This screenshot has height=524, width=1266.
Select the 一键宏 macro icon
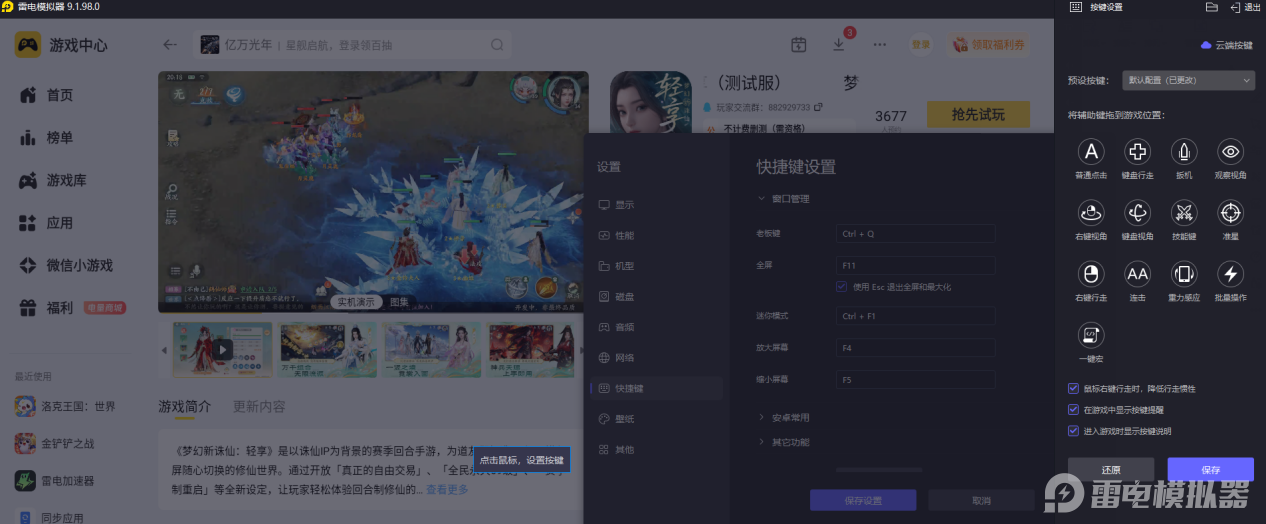(x=1091, y=335)
